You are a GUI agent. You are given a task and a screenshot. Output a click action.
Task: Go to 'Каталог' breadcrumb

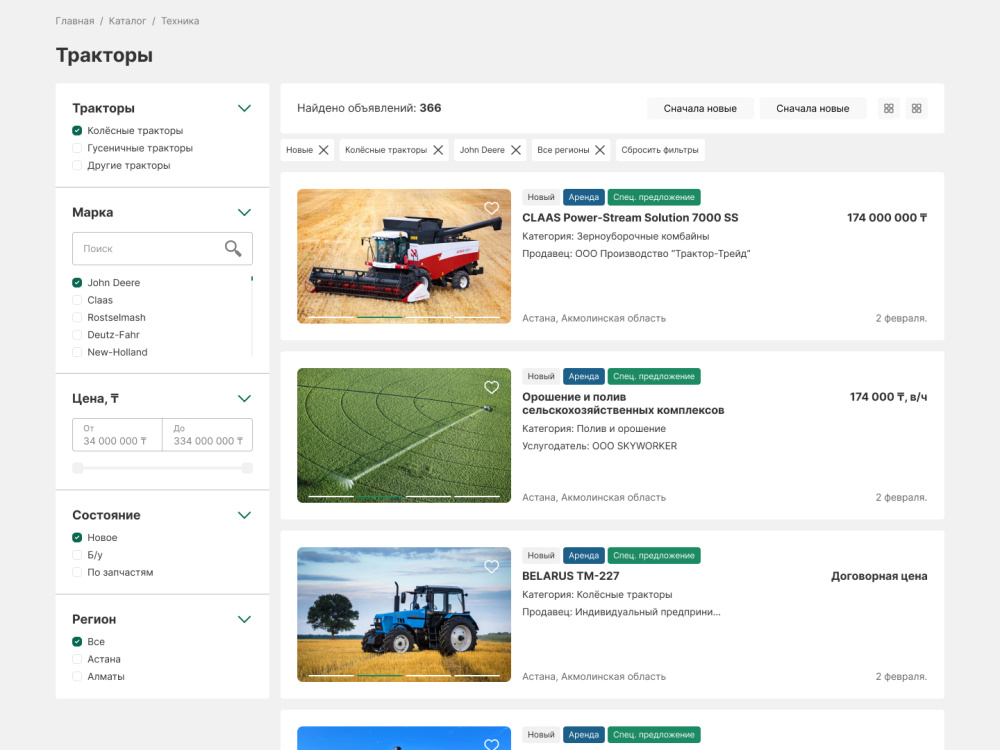pos(128,21)
